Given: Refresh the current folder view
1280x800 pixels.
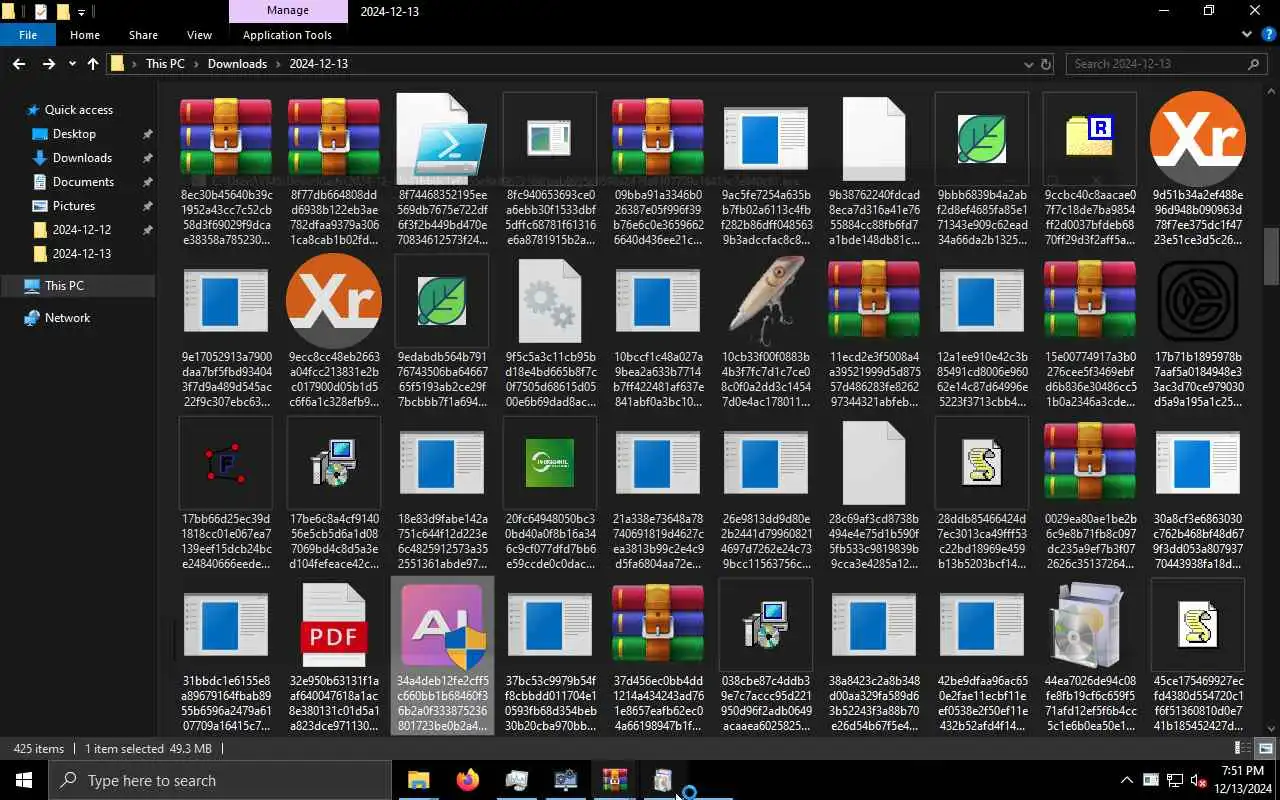Looking at the screenshot, I should (x=1046, y=64).
